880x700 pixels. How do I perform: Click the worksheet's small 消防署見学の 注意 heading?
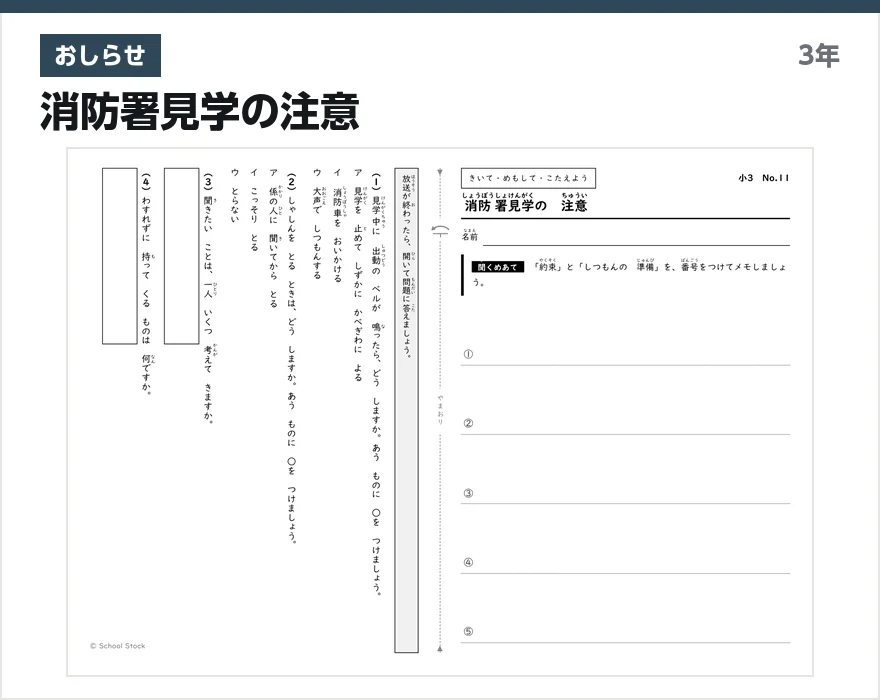(x=525, y=203)
